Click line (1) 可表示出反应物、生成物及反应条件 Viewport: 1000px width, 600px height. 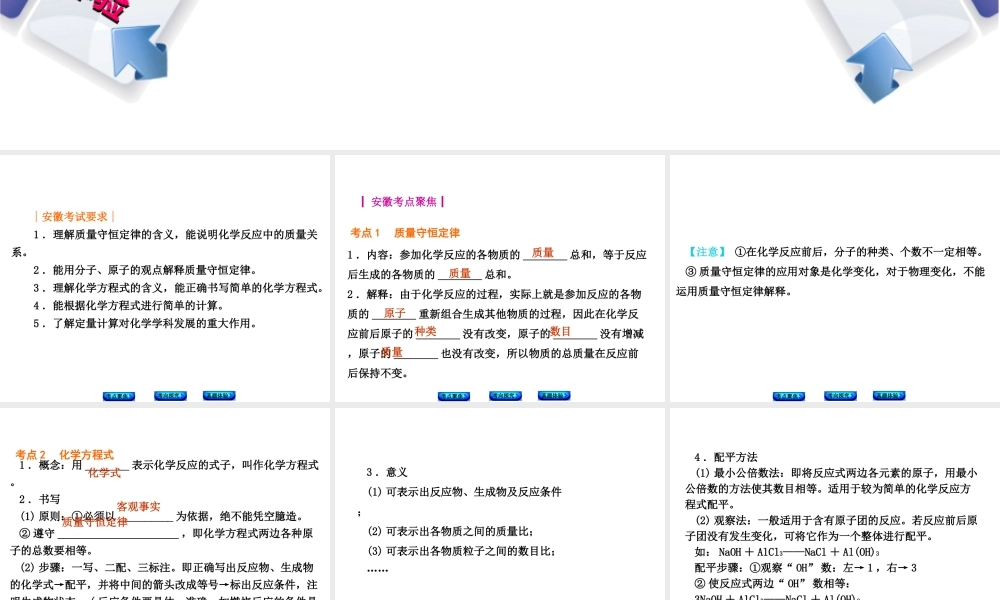tap(465, 492)
